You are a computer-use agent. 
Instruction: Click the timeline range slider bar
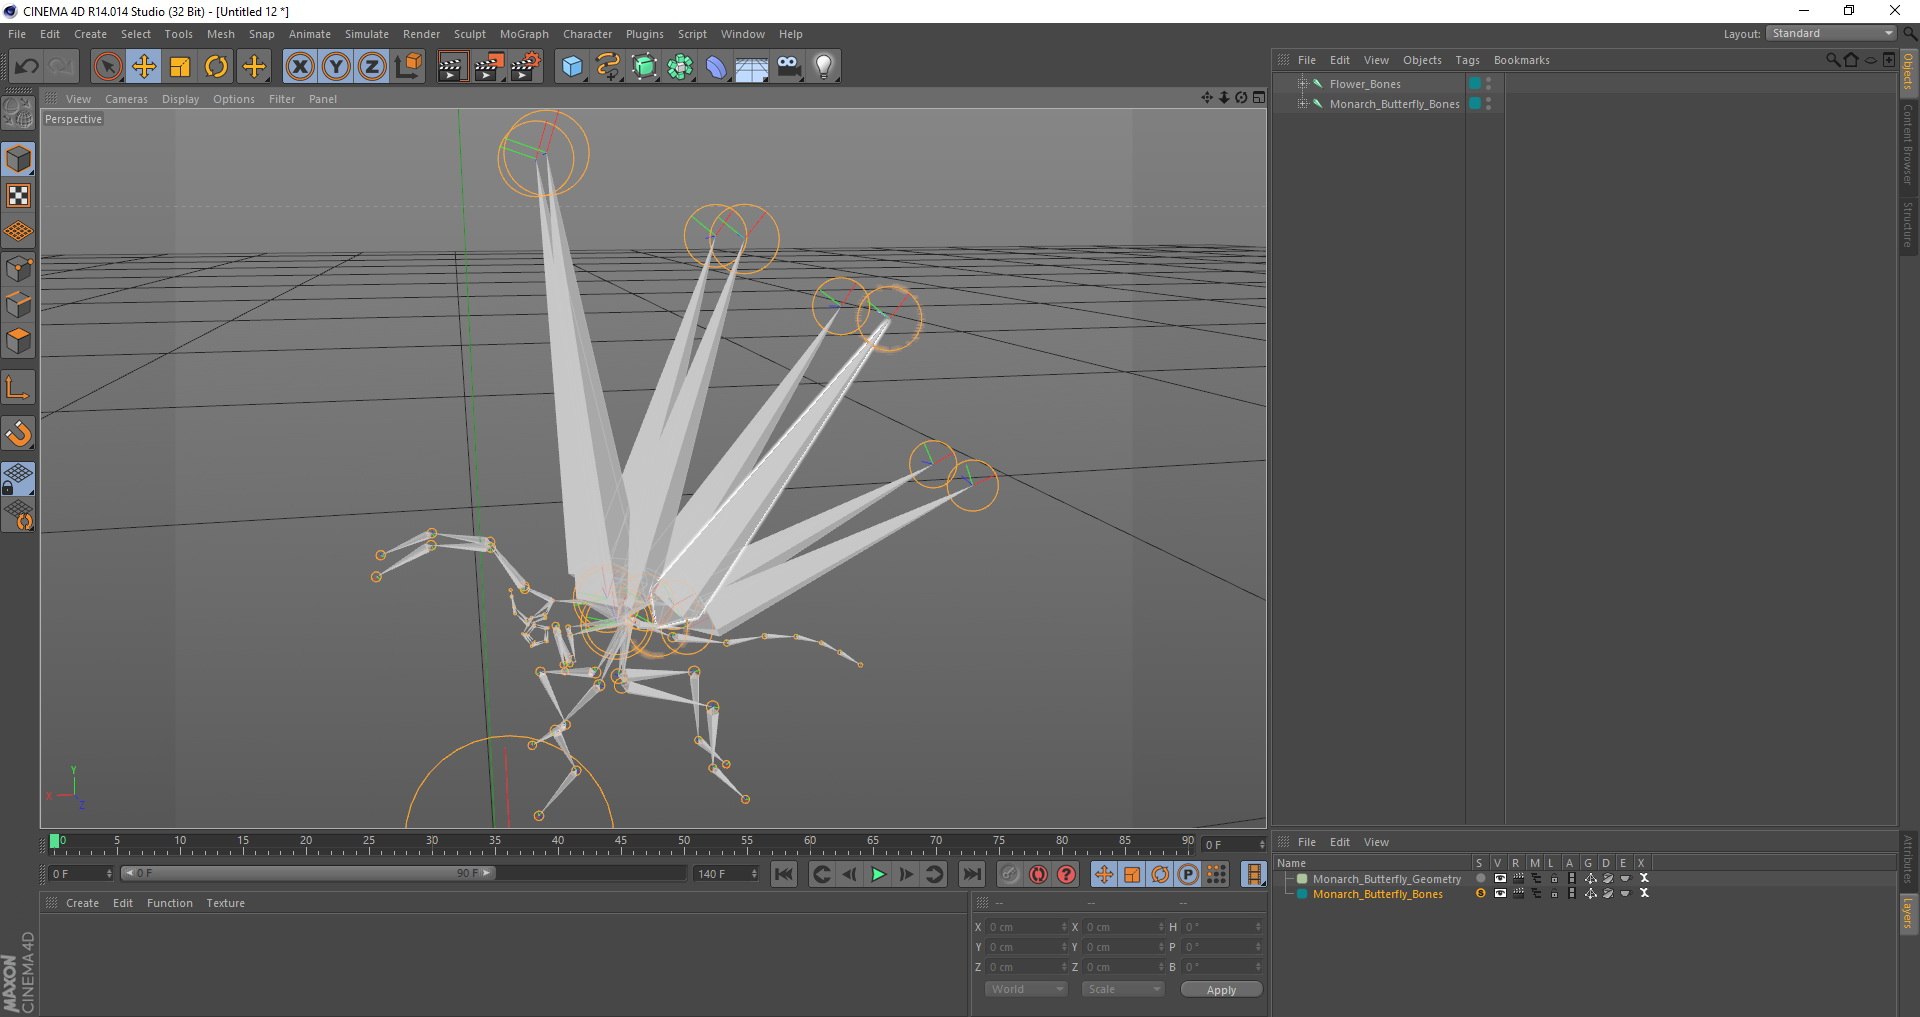[308, 873]
